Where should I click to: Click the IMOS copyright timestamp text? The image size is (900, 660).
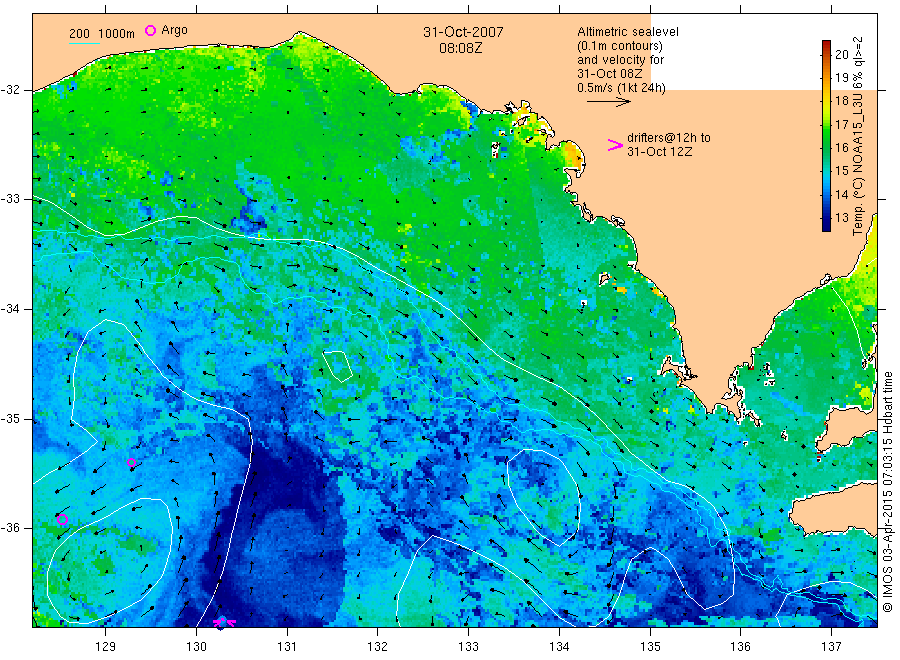click(887, 491)
